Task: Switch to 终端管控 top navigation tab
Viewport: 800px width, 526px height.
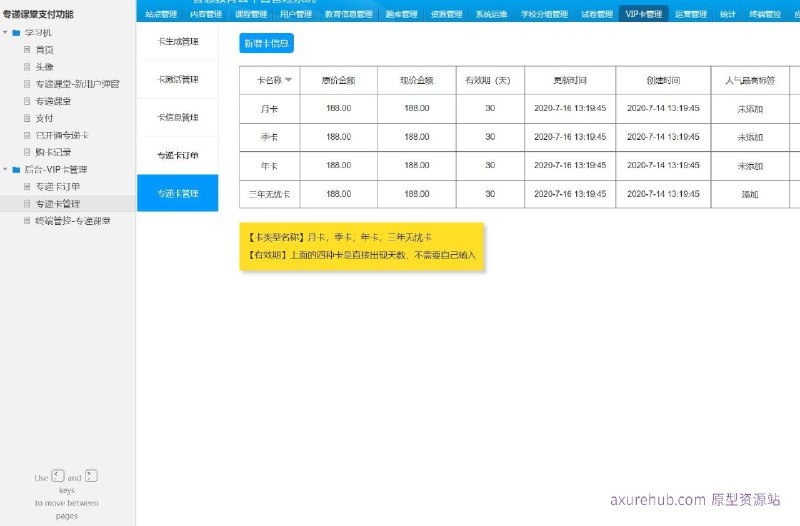Action: [765, 14]
